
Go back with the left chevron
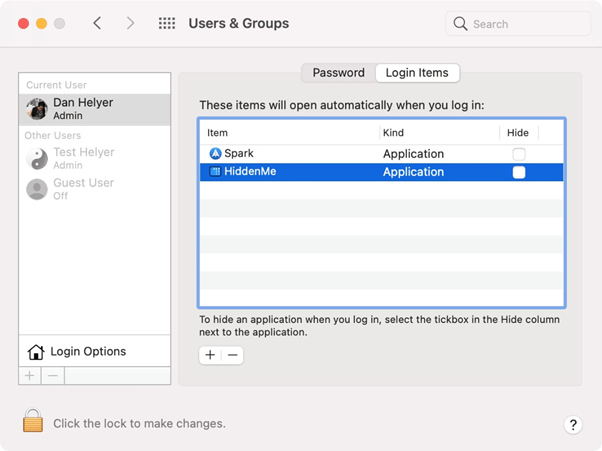[x=97, y=23]
